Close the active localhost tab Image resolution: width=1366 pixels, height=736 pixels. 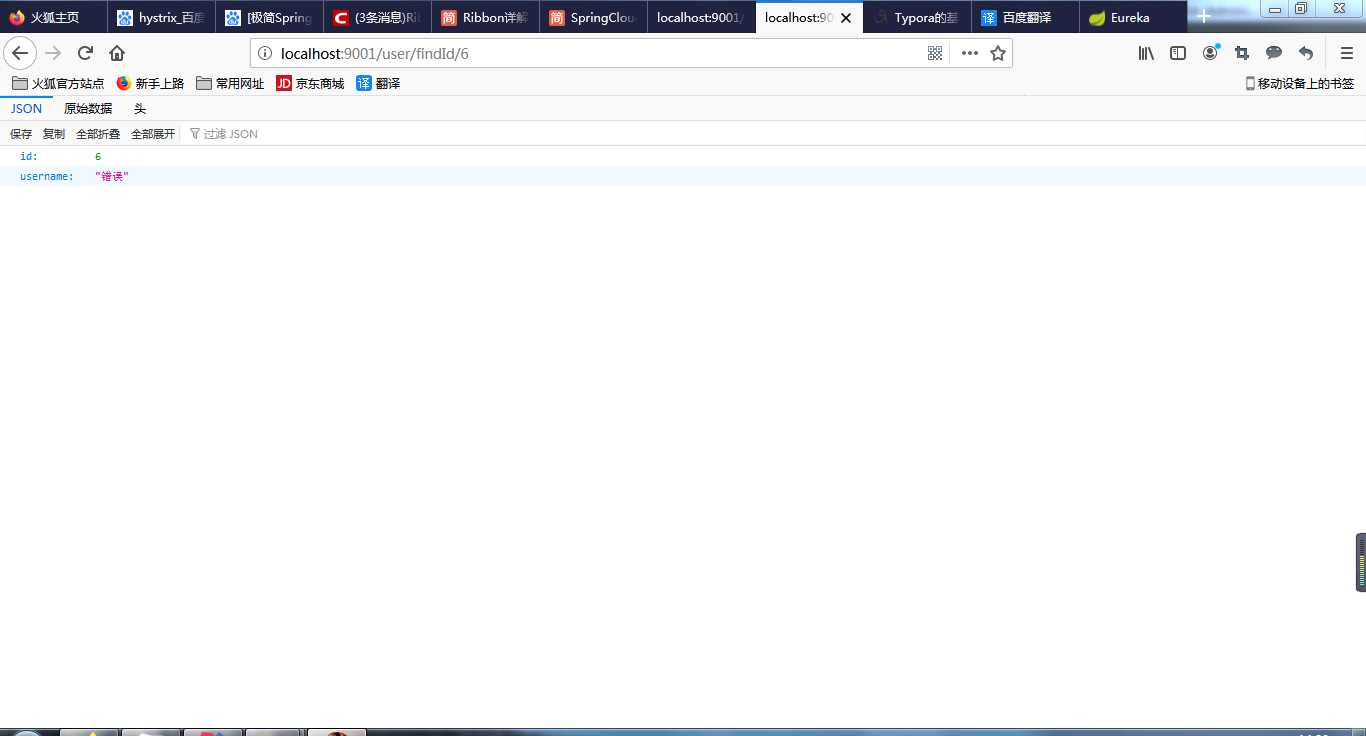click(x=846, y=18)
